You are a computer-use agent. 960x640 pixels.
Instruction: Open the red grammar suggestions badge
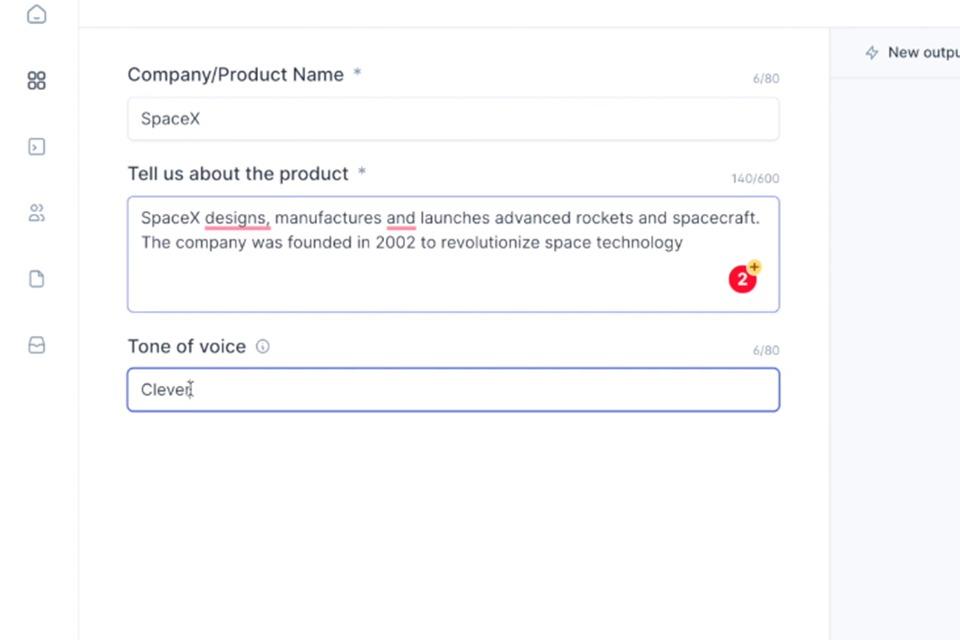tap(743, 279)
